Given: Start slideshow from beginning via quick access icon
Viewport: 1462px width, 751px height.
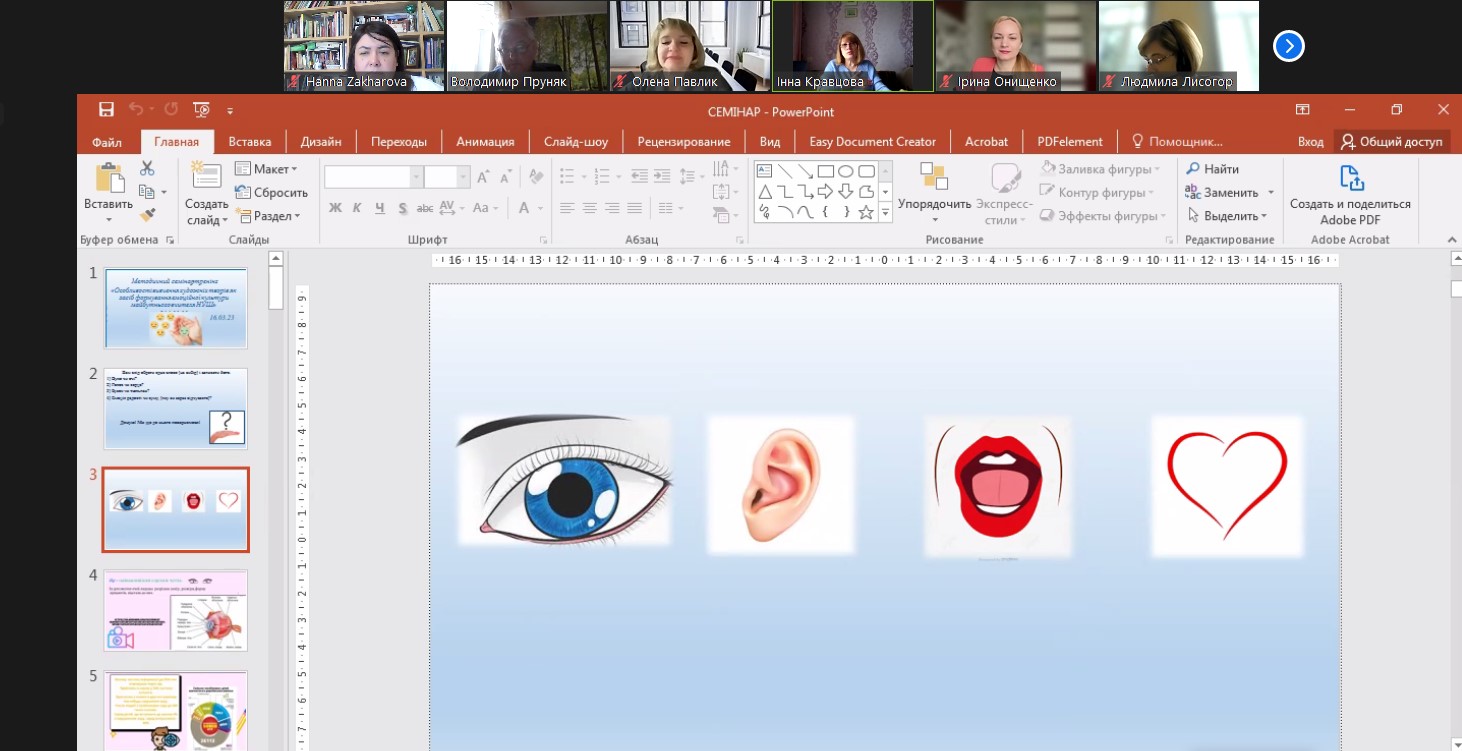Looking at the screenshot, I should (201, 110).
